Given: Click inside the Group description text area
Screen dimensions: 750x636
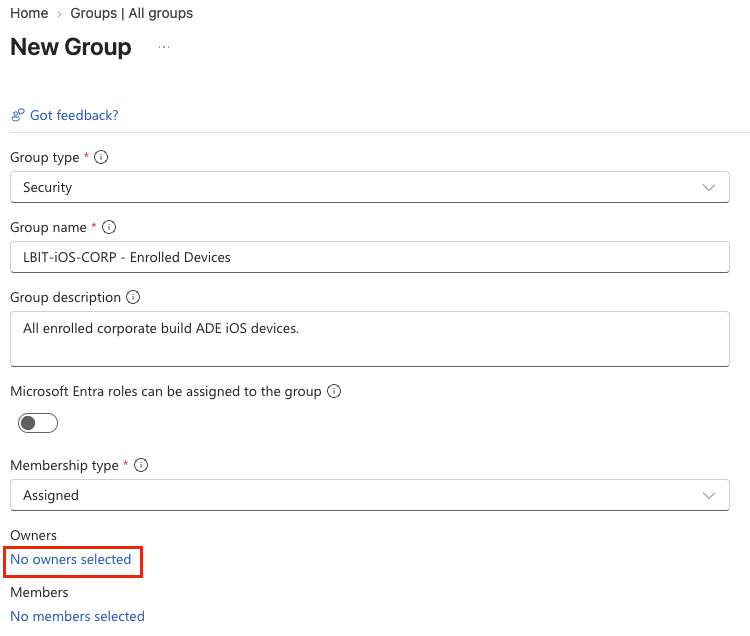Looking at the screenshot, I should 370,339.
